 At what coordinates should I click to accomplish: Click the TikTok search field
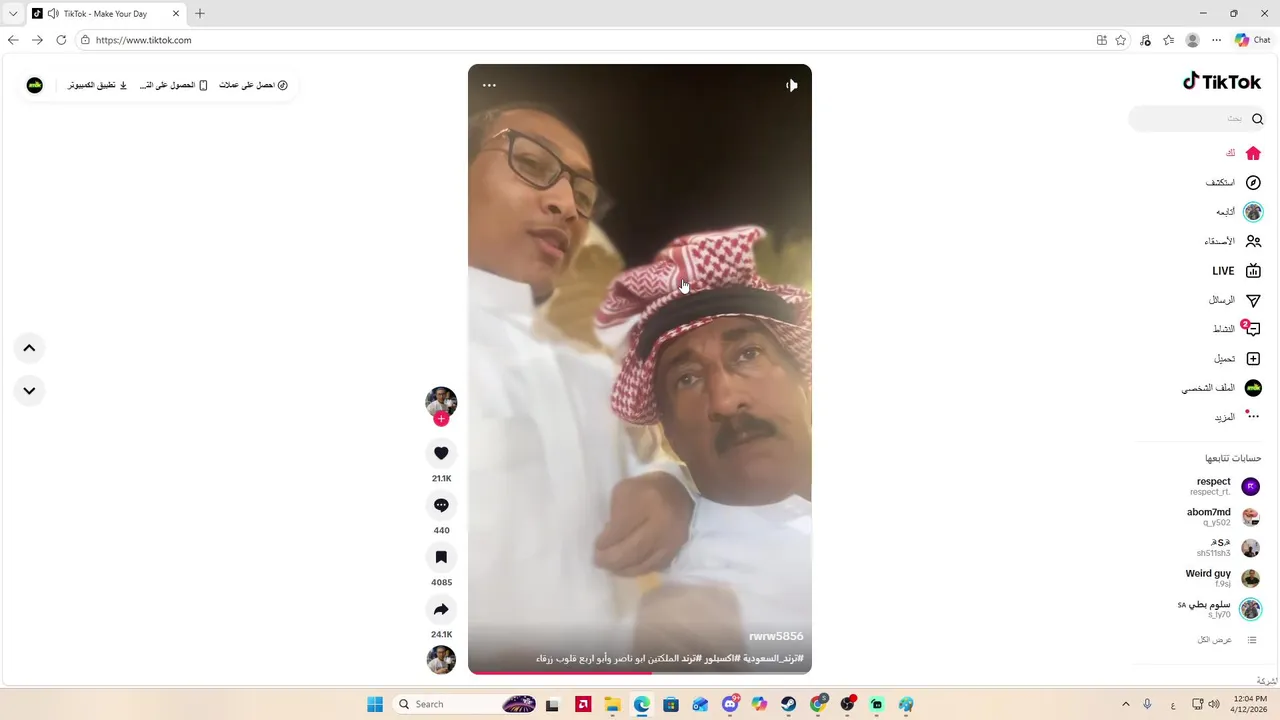tap(1197, 119)
